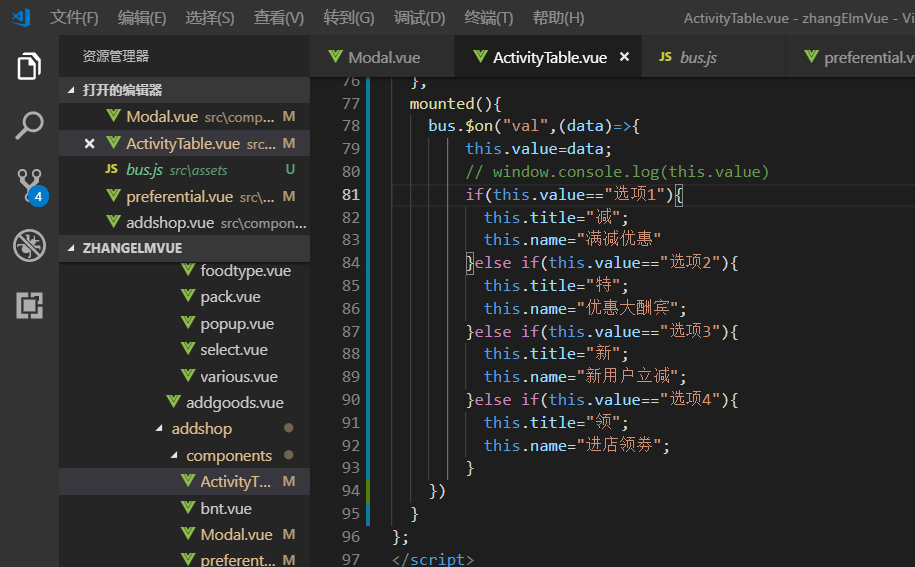
Task: Open 文件(F) menu
Action: [x=74, y=18]
